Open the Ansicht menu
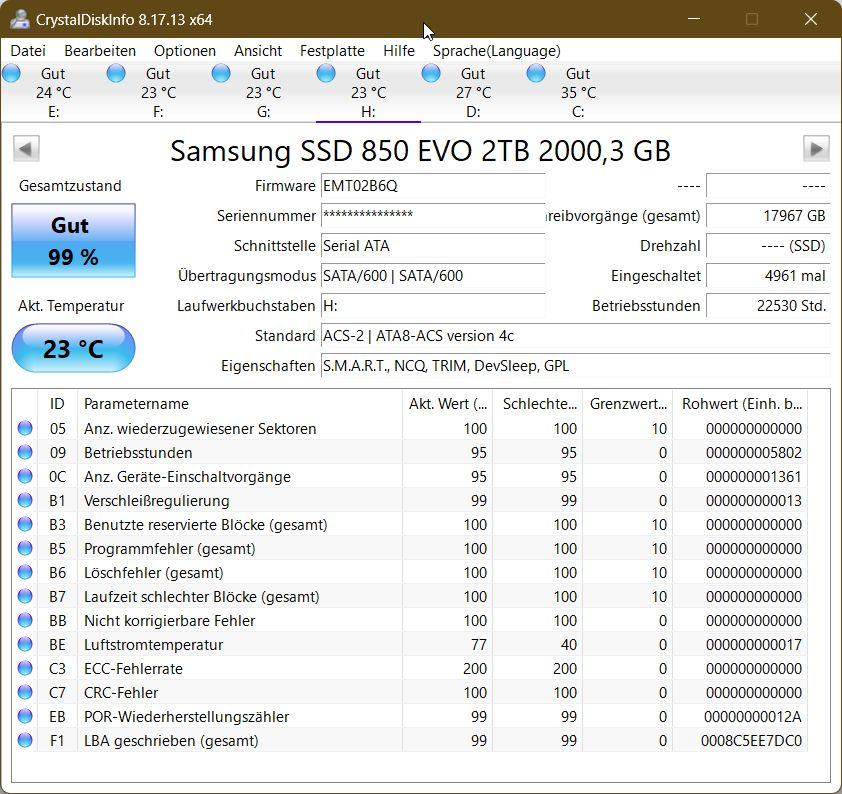 [x=258, y=51]
